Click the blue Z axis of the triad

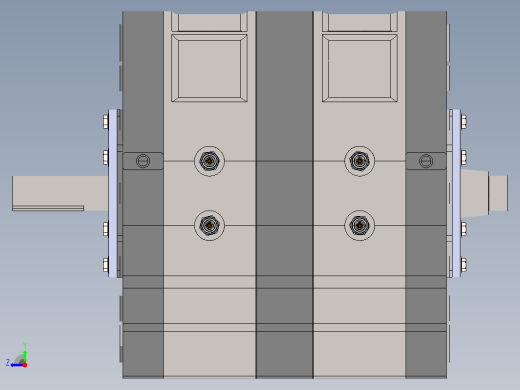tap(16, 365)
